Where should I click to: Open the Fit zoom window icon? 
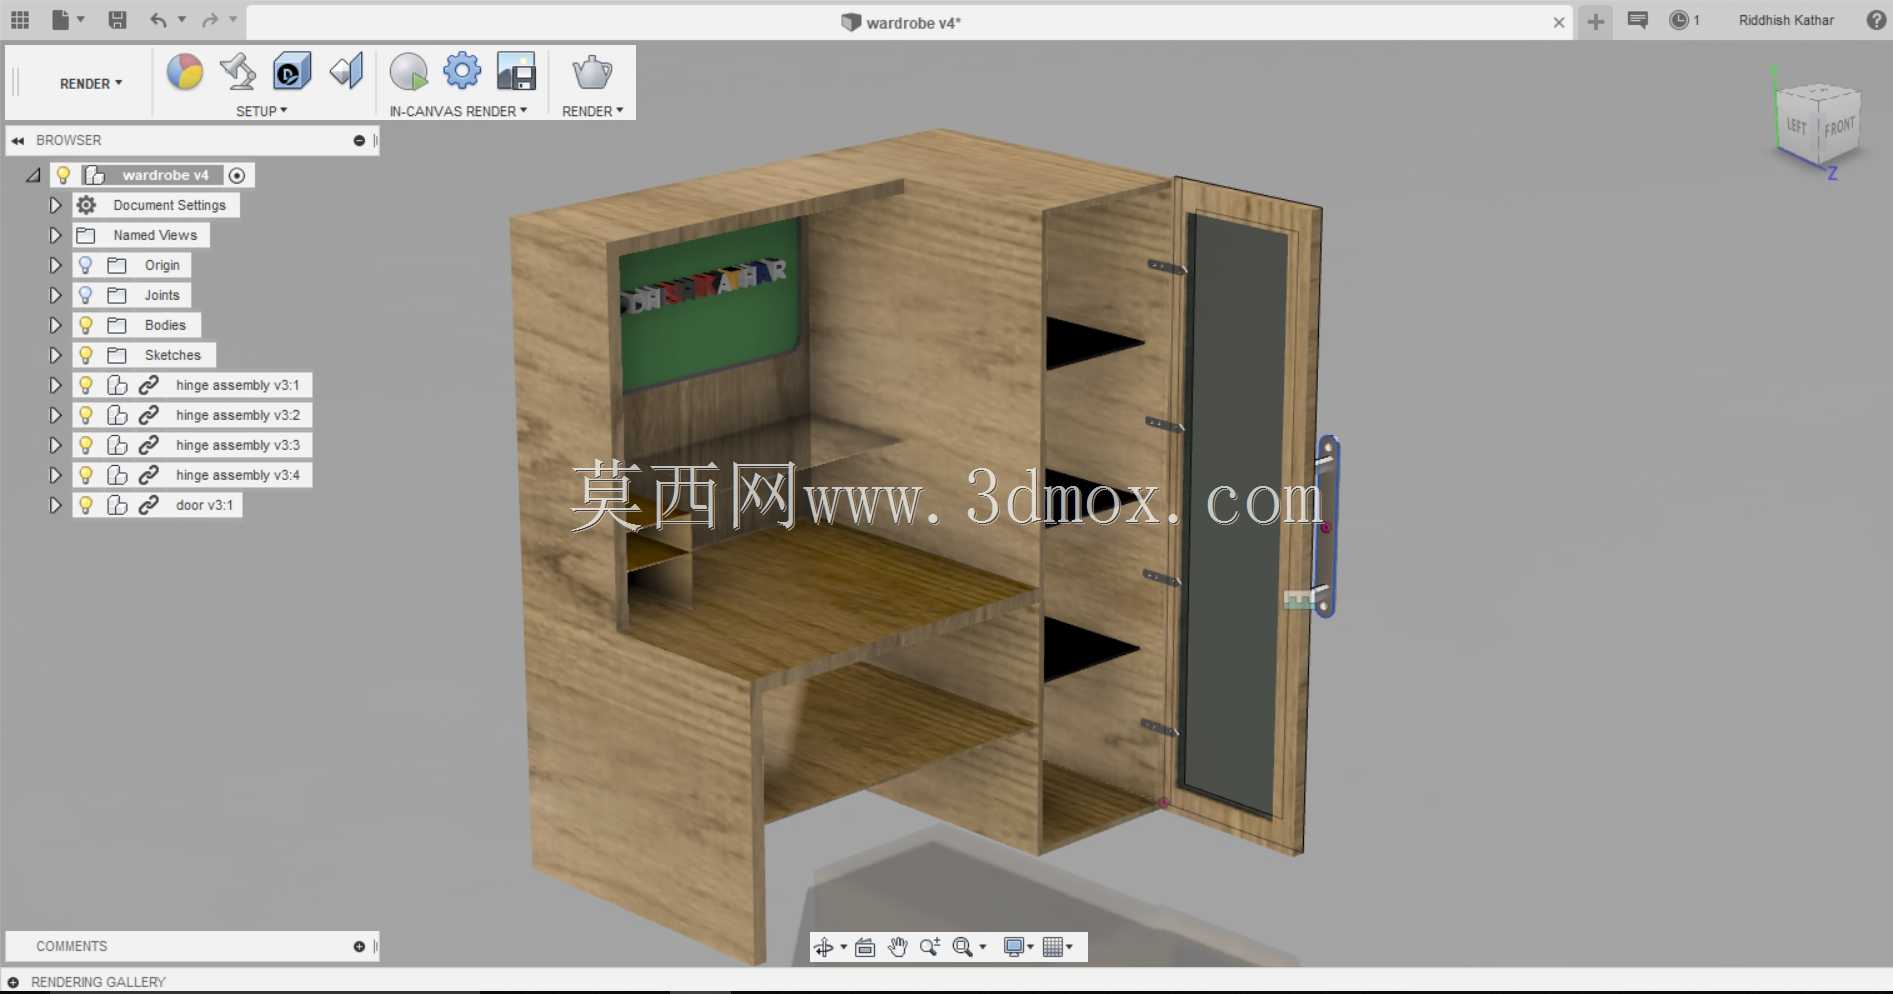(963, 947)
